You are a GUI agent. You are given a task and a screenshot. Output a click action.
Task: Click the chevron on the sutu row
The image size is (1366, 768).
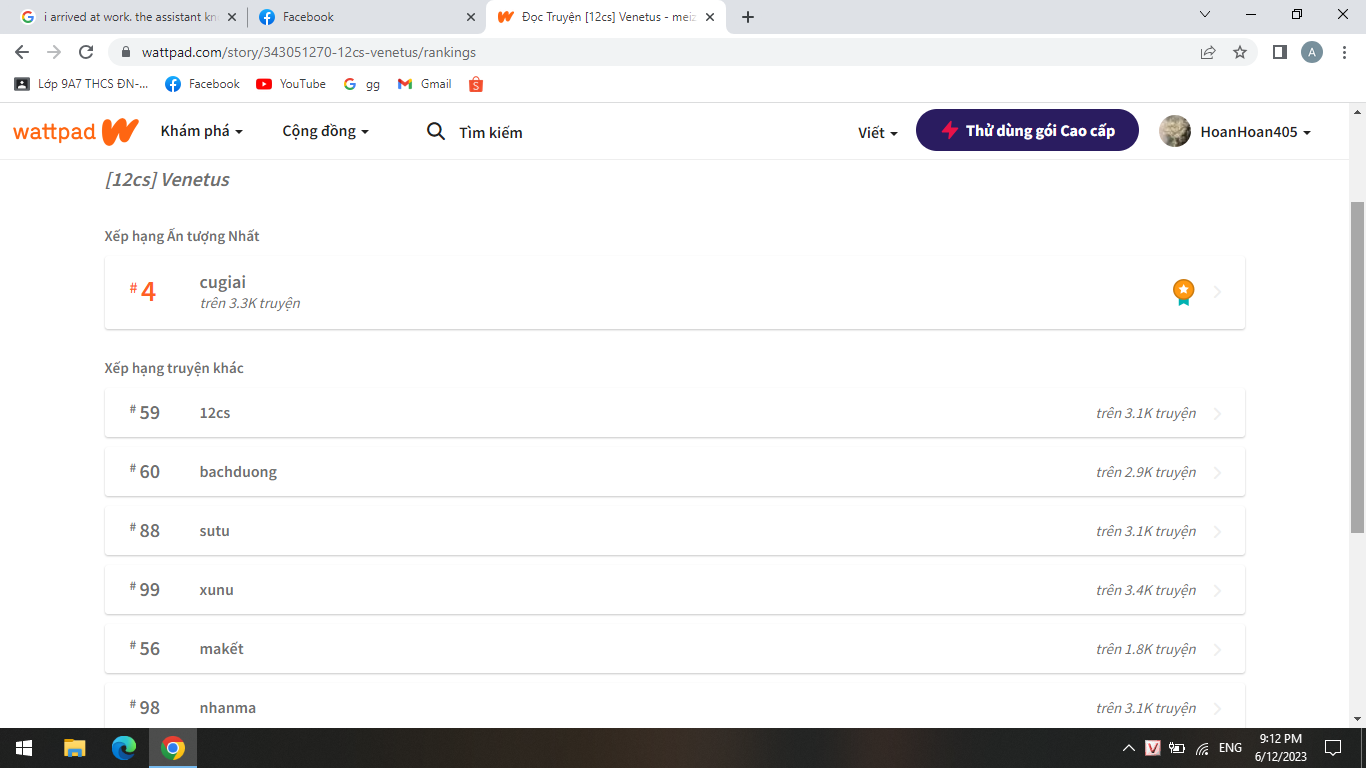click(x=1217, y=532)
